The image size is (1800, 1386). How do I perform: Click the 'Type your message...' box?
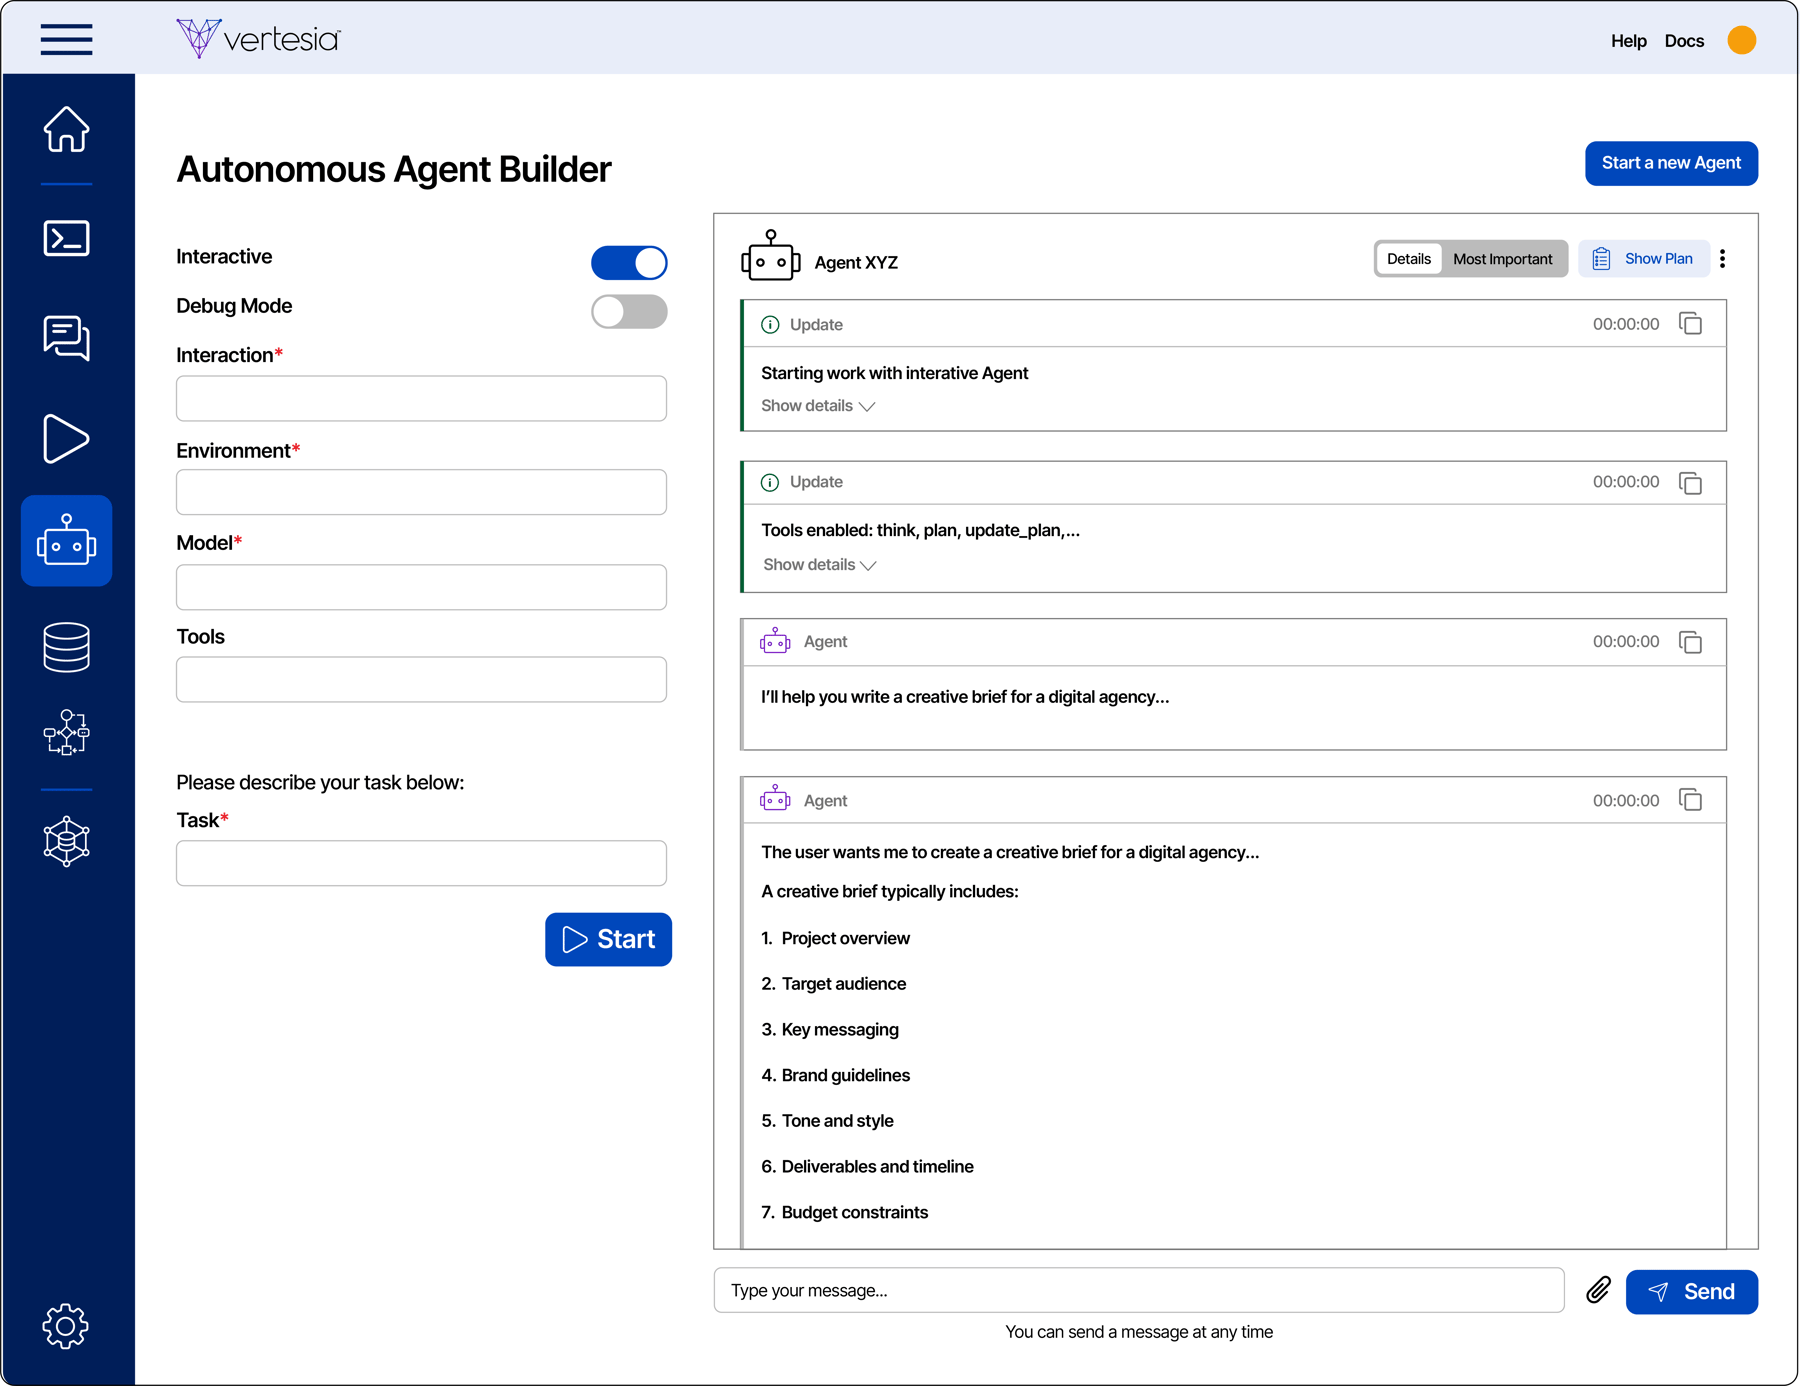tap(1138, 1290)
